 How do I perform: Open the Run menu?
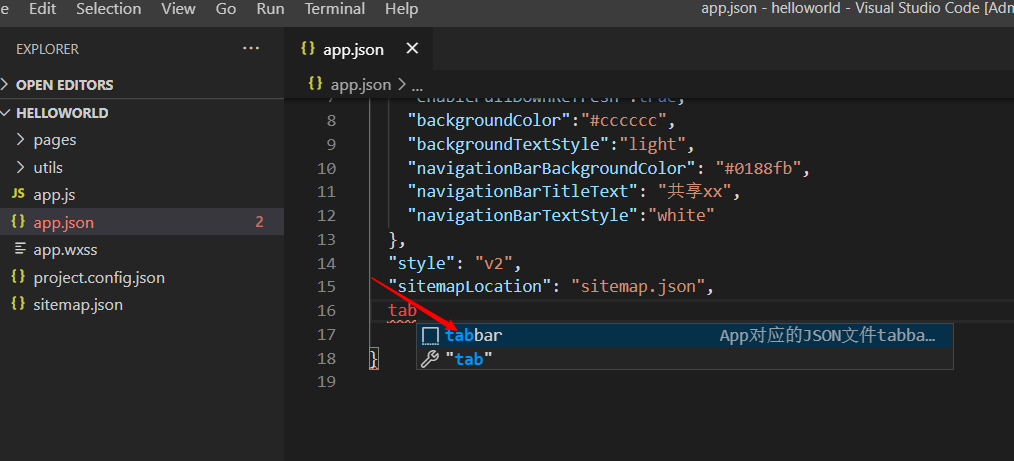coord(270,9)
